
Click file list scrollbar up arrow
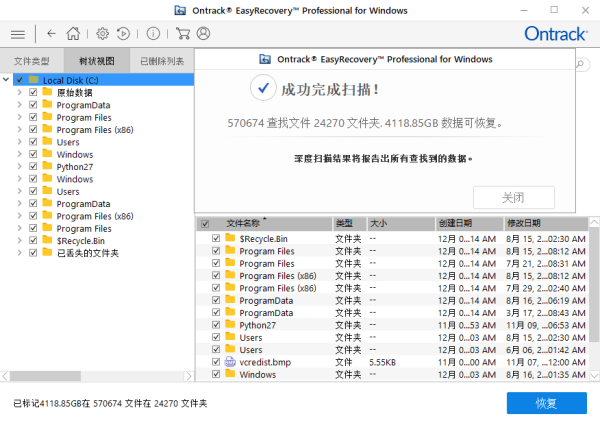pos(594,222)
